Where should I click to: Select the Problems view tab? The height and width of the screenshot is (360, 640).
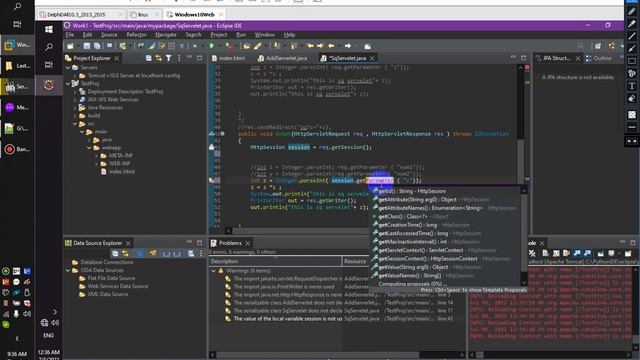pos(230,243)
